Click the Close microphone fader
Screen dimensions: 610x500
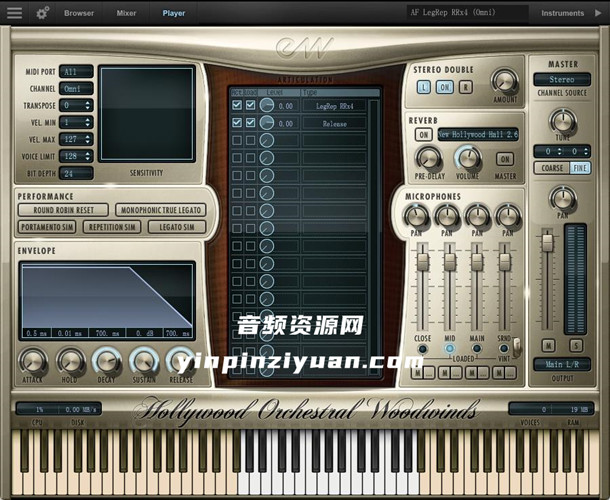coord(422,261)
